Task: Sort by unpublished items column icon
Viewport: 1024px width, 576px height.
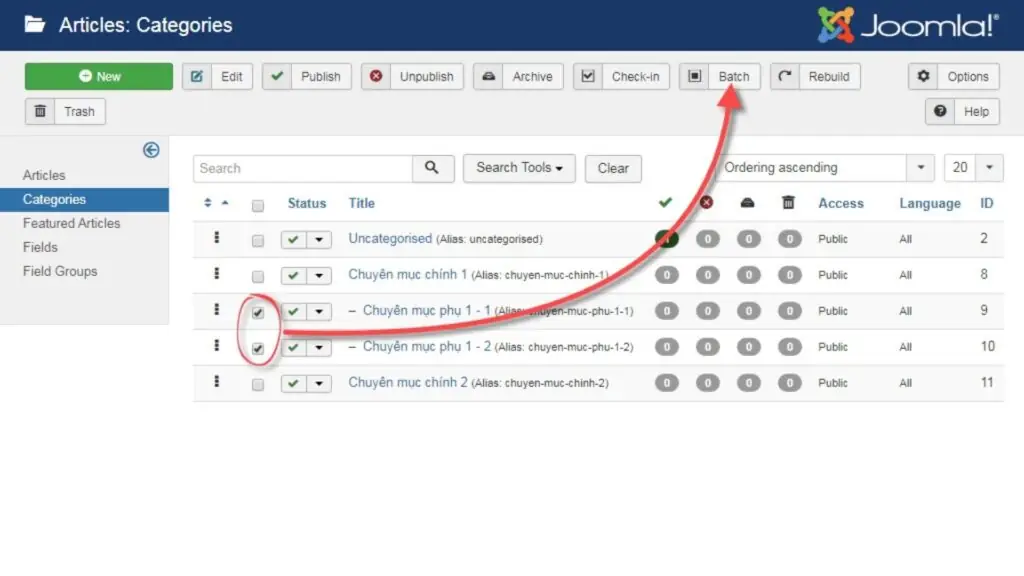Action: [707, 202]
